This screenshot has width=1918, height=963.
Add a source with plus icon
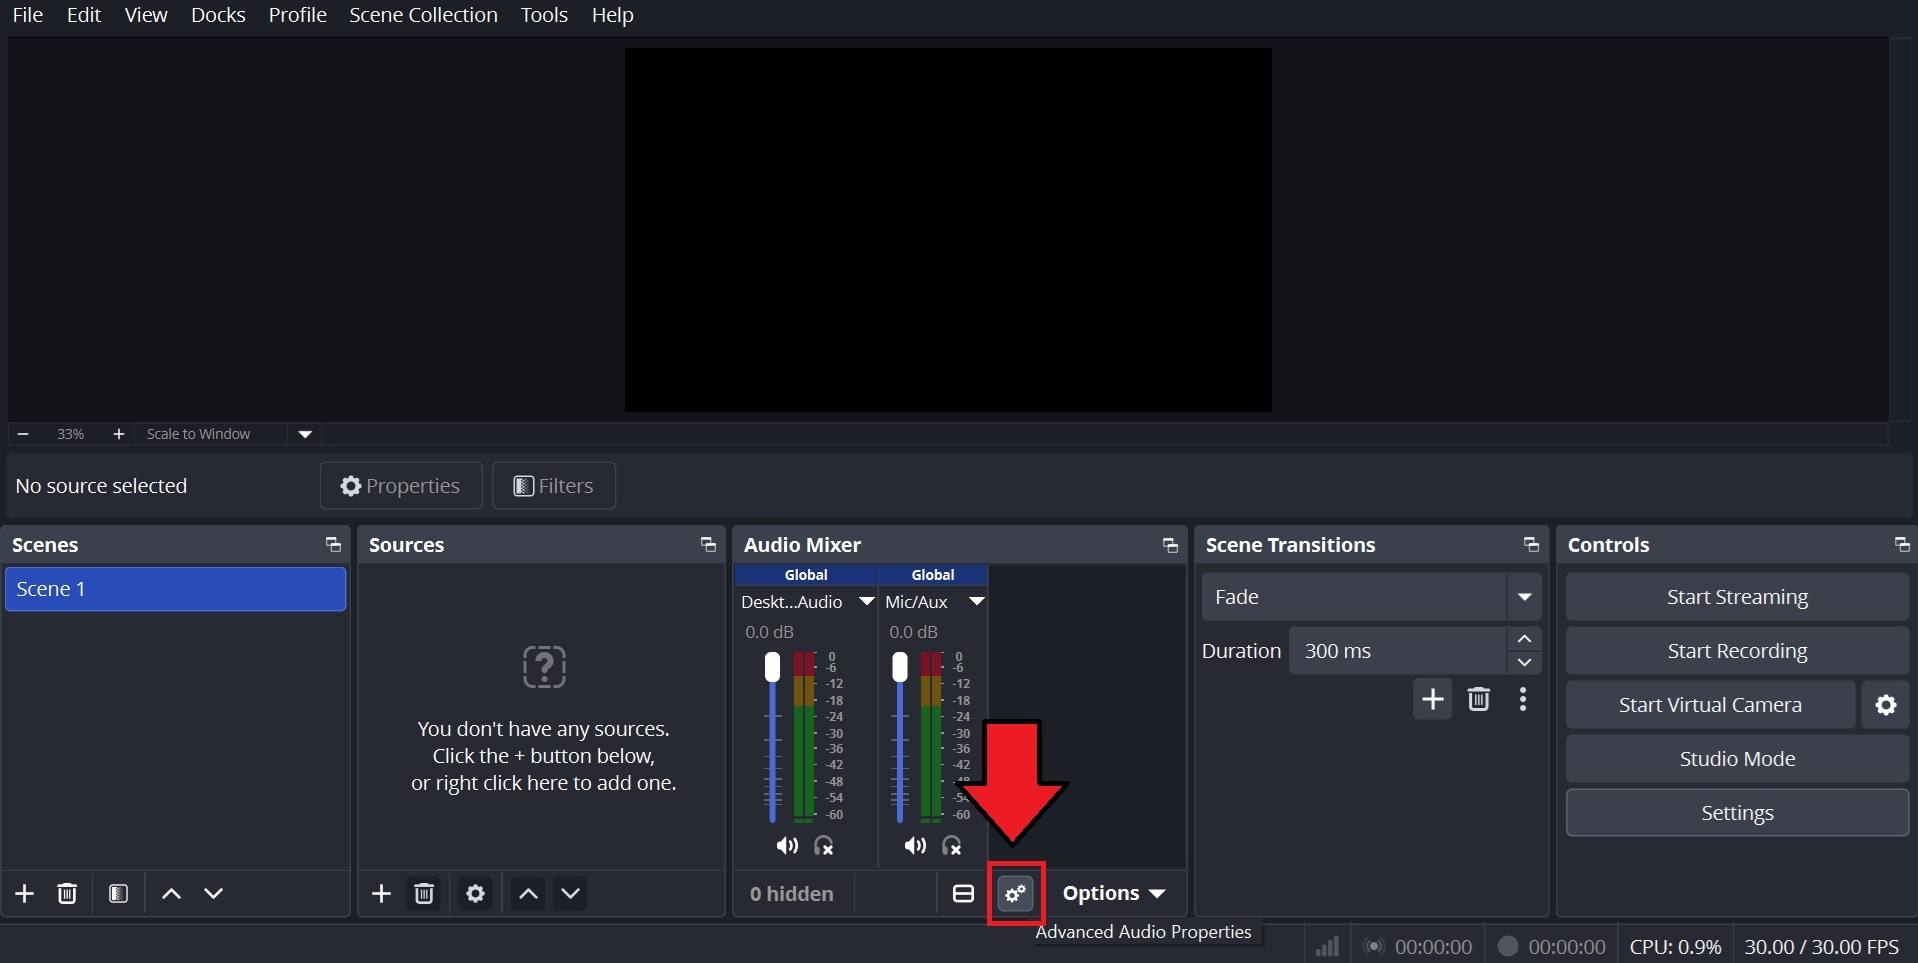click(x=381, y=893)
